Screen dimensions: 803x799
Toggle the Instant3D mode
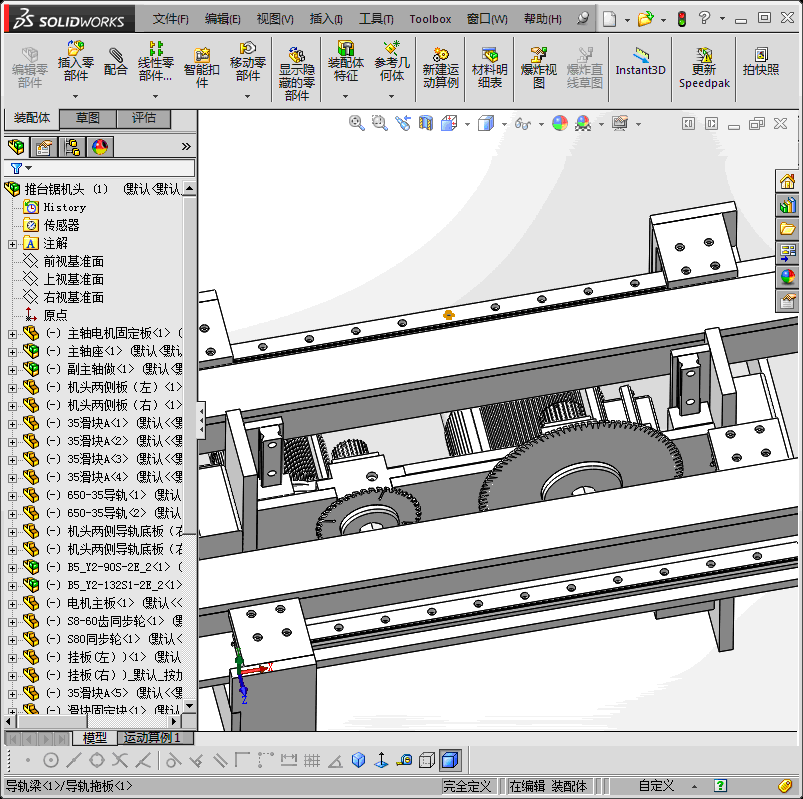point(640,62)
